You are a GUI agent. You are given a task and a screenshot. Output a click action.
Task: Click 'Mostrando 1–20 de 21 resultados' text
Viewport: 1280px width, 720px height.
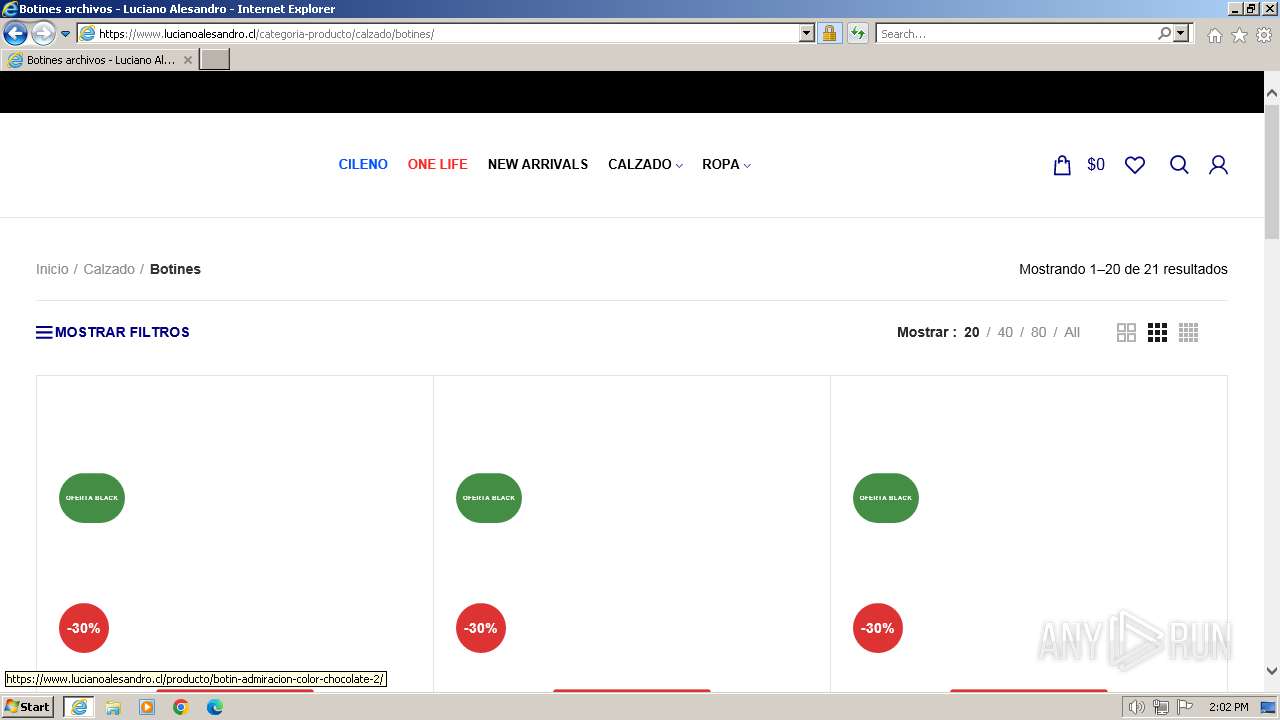pos(1123,269)
